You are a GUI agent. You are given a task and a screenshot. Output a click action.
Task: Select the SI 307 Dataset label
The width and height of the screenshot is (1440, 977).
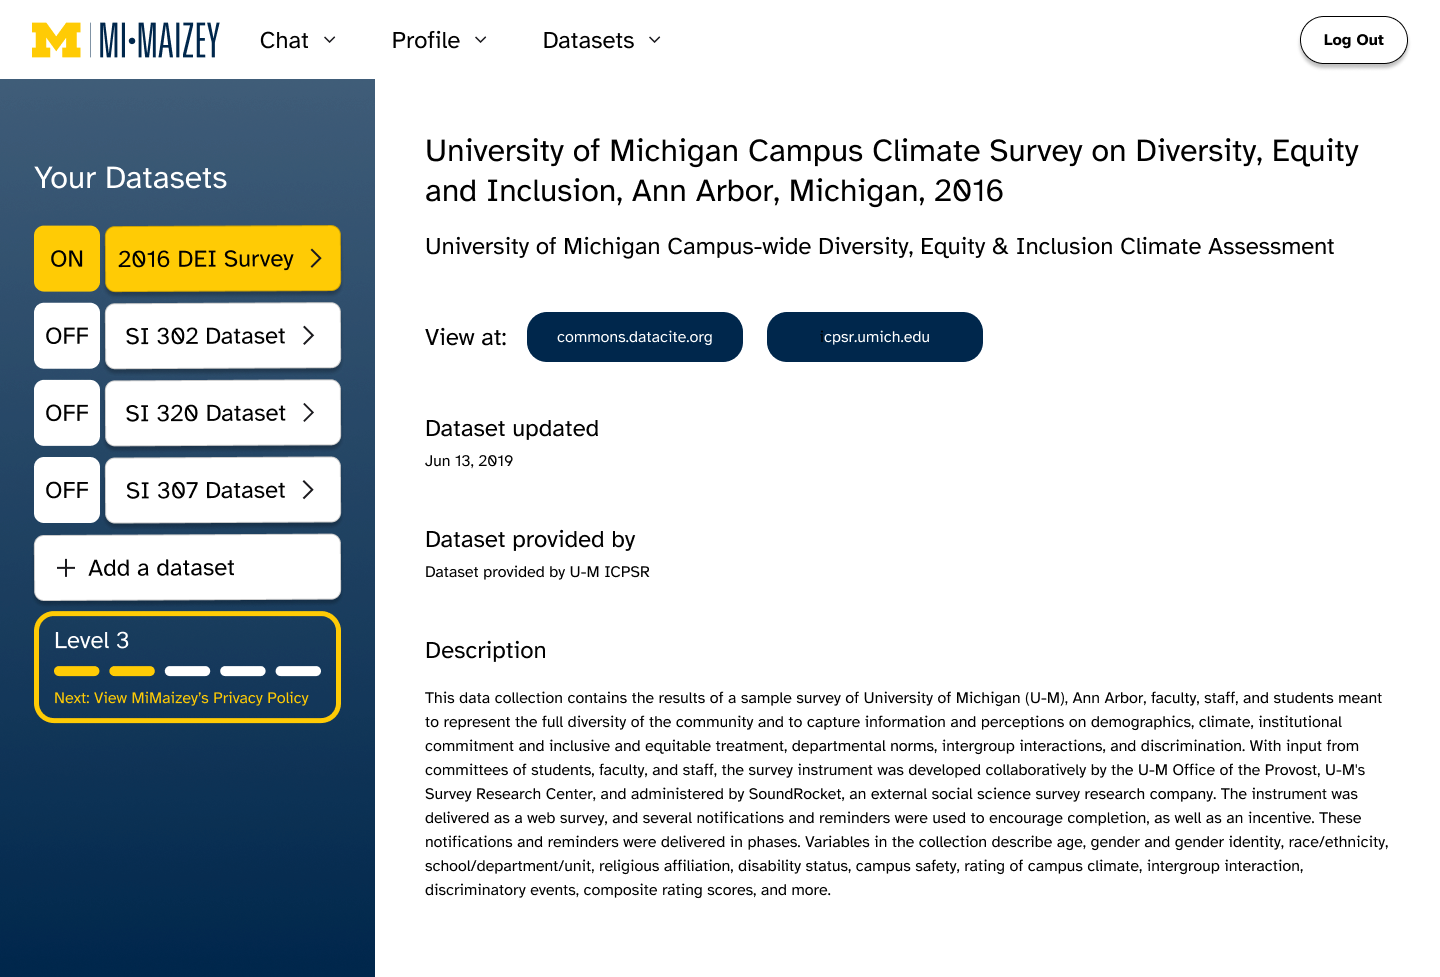[x=205, y=490]
